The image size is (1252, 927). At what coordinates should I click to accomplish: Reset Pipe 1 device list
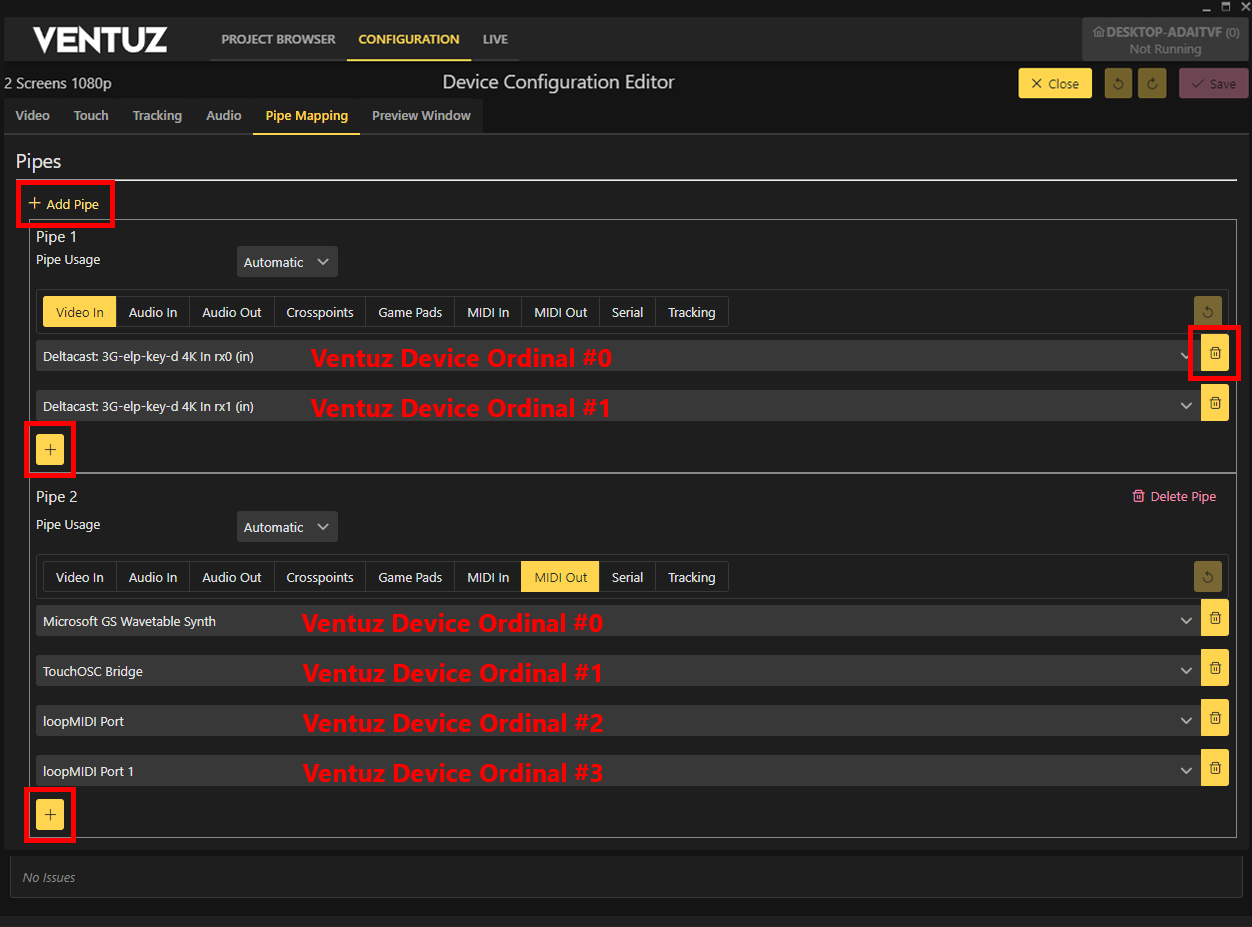(1207, 312)
